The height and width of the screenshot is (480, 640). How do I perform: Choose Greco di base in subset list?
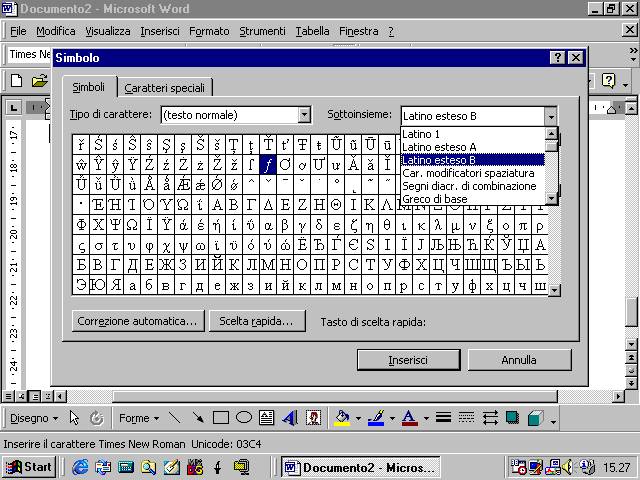[x=473, y=199]
